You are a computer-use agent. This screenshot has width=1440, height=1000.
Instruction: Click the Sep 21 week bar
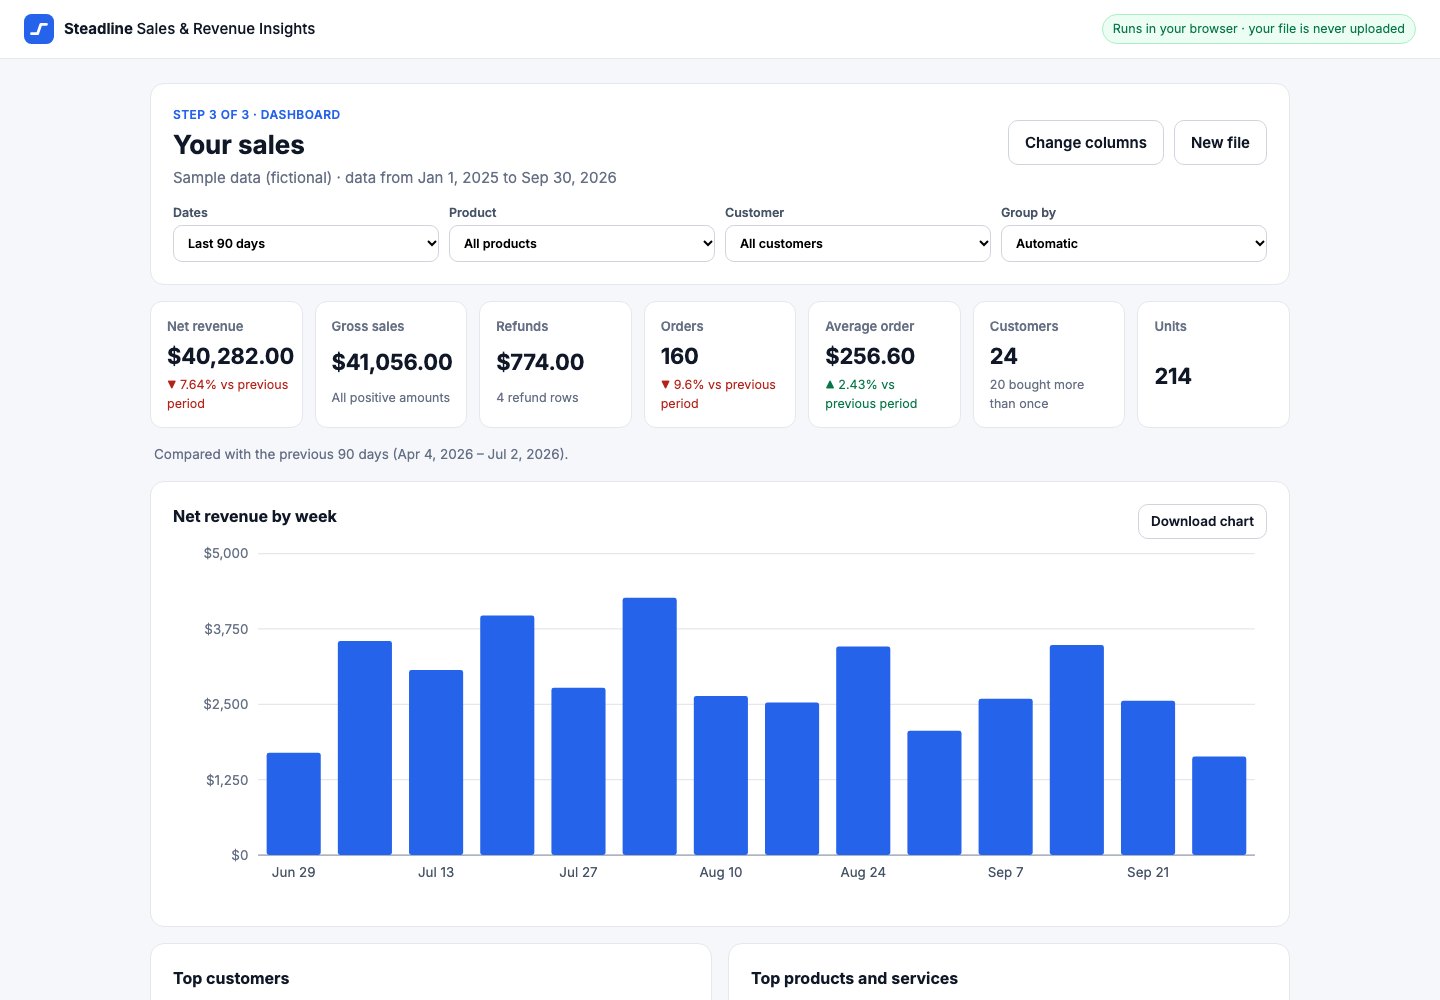1148,778
